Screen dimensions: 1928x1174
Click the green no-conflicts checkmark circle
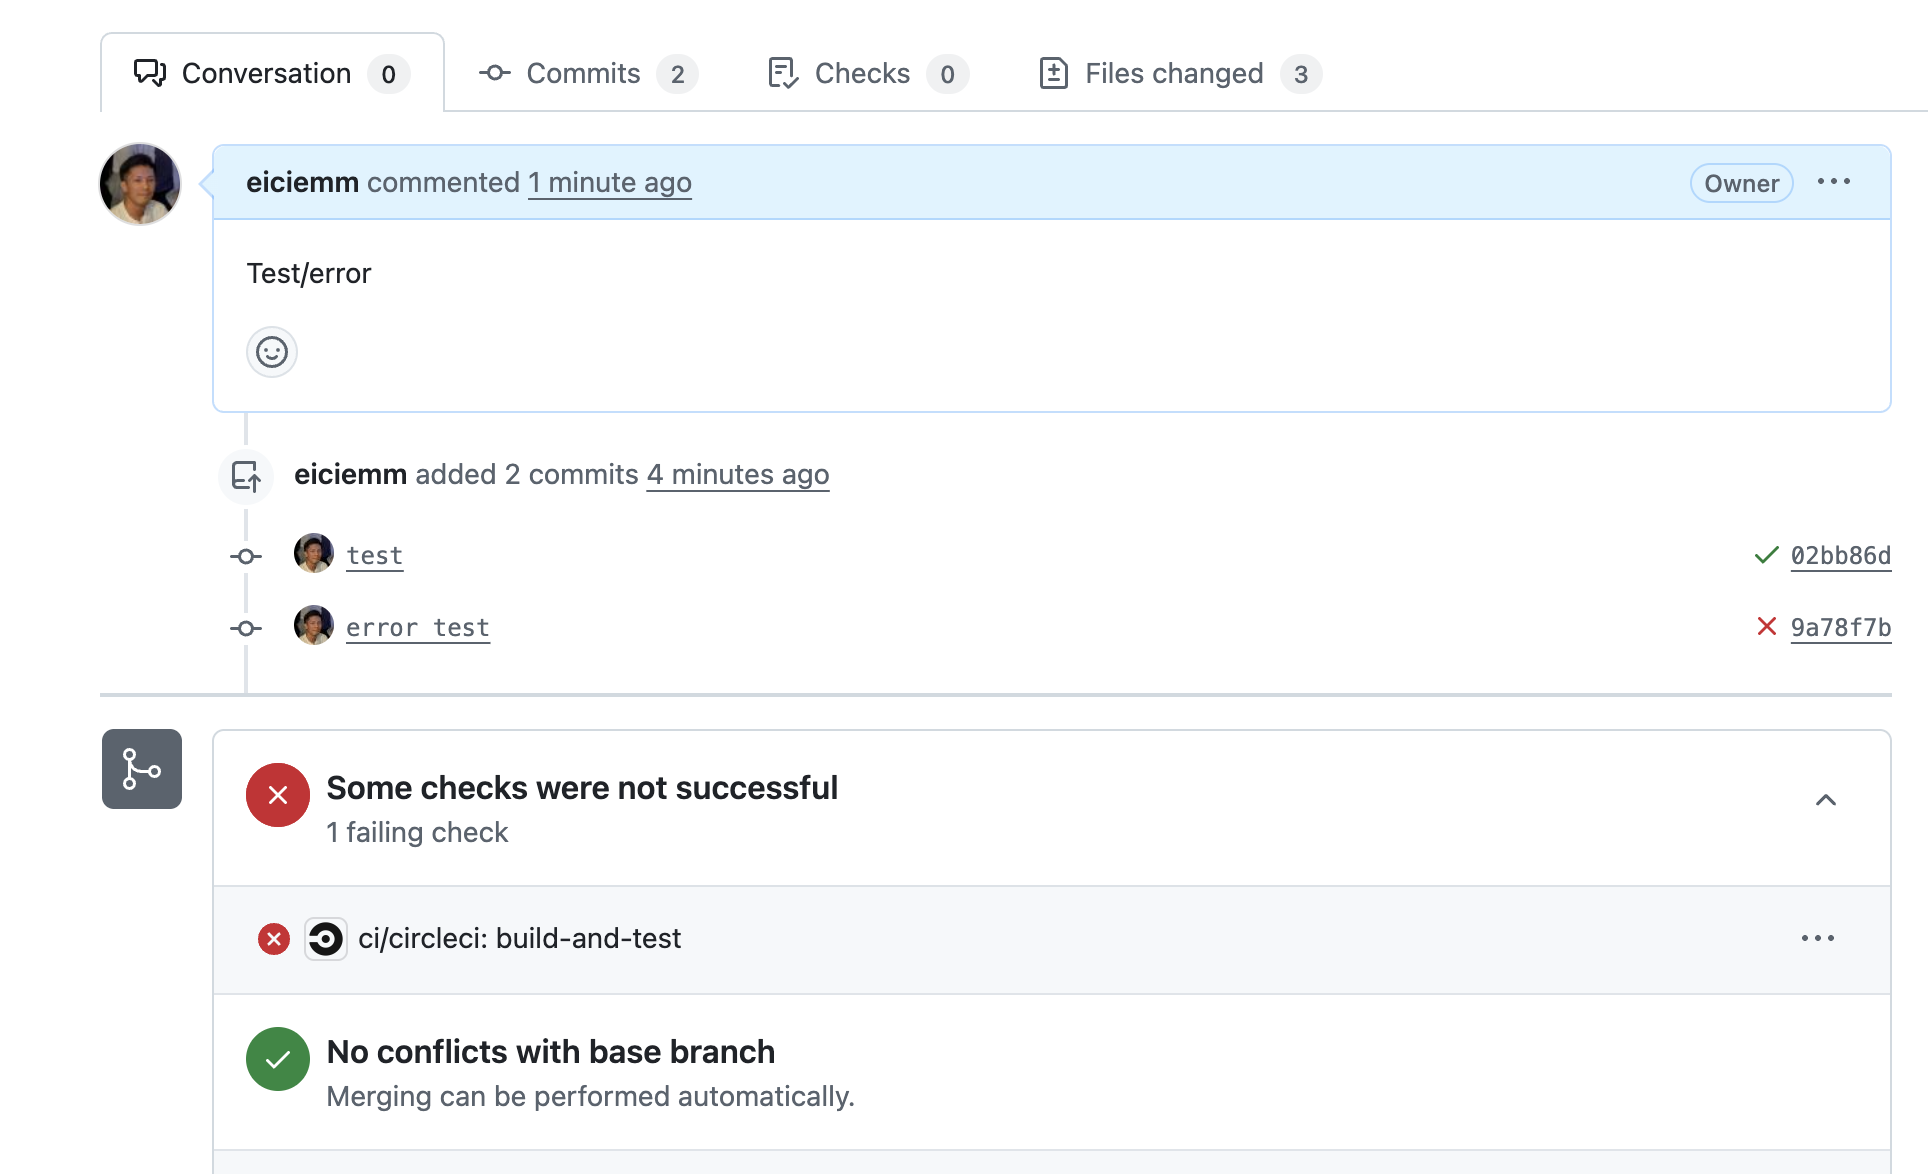click(x=278, y=1059)
